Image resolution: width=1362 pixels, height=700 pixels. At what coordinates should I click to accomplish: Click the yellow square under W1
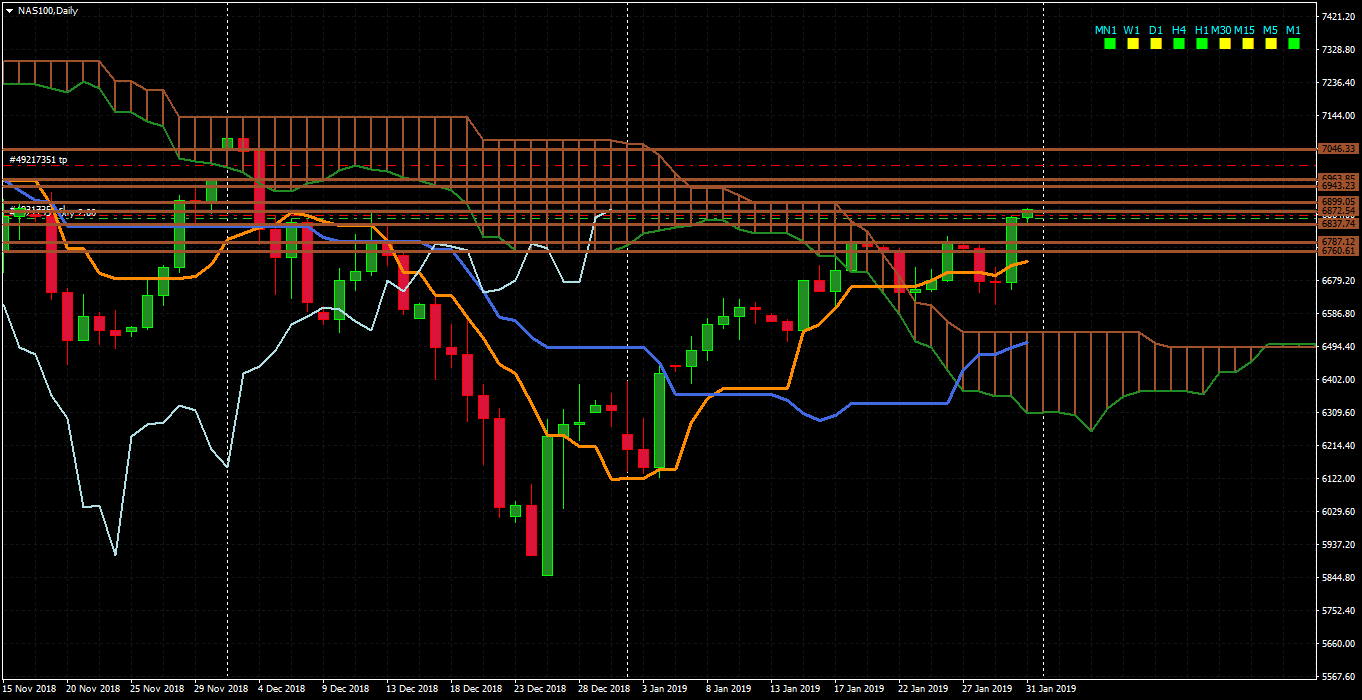[1133, 44]
